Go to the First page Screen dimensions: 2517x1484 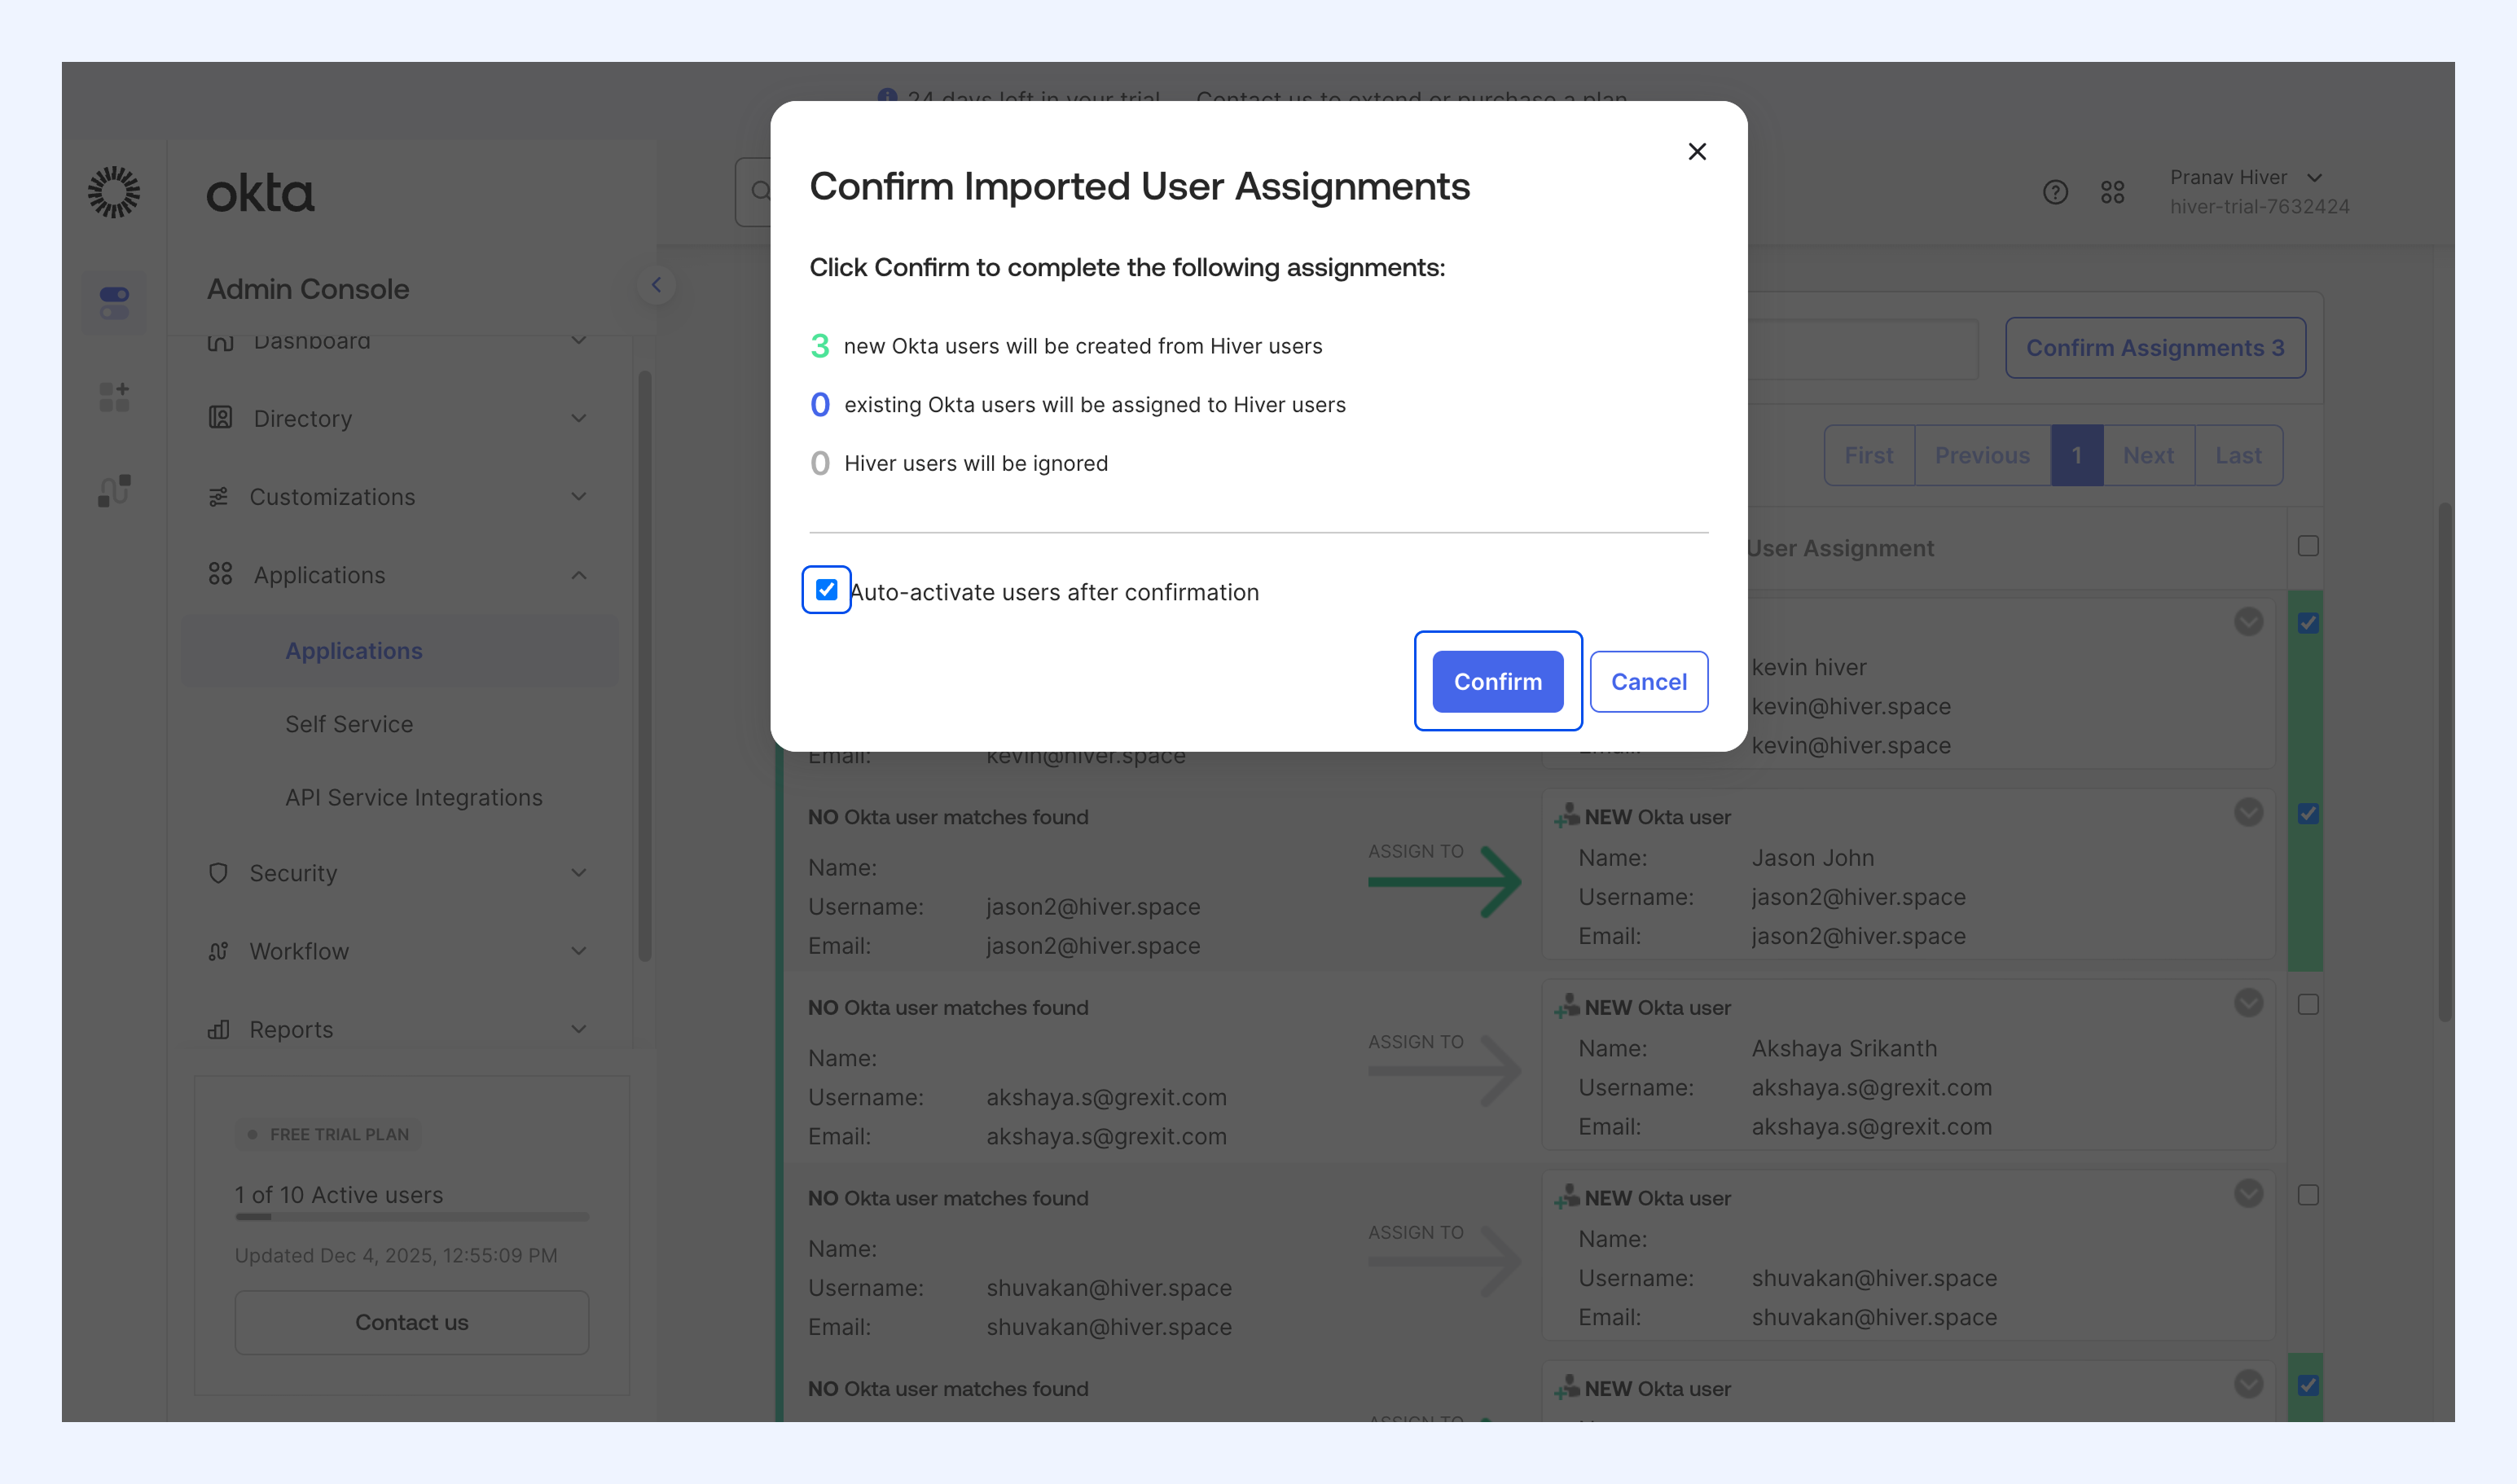coord(1869,455)
